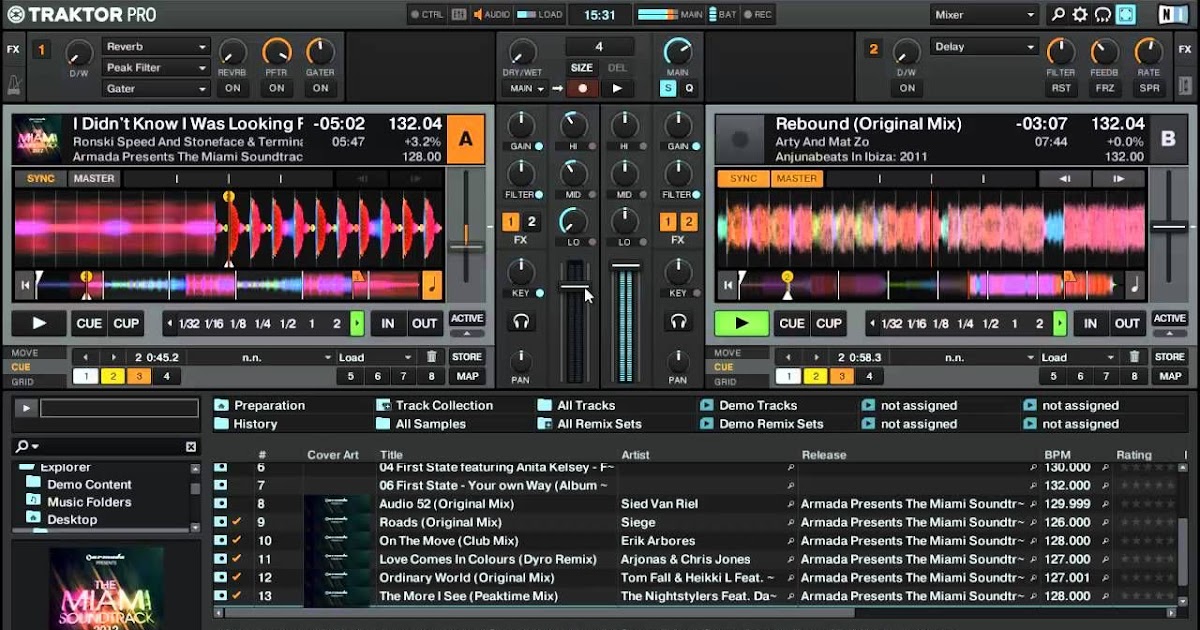Open the Preparation favorite folder
The image size is (1200, 630).
coord(268,405)
